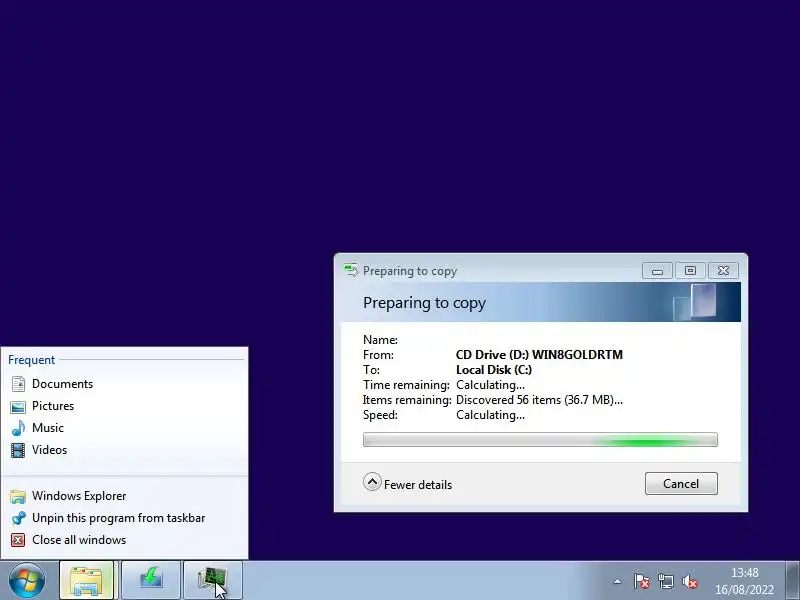Show hidden tray icons arrow
Image resolution: width=800 pixels, height=600 pixels.
coord(618,581)
